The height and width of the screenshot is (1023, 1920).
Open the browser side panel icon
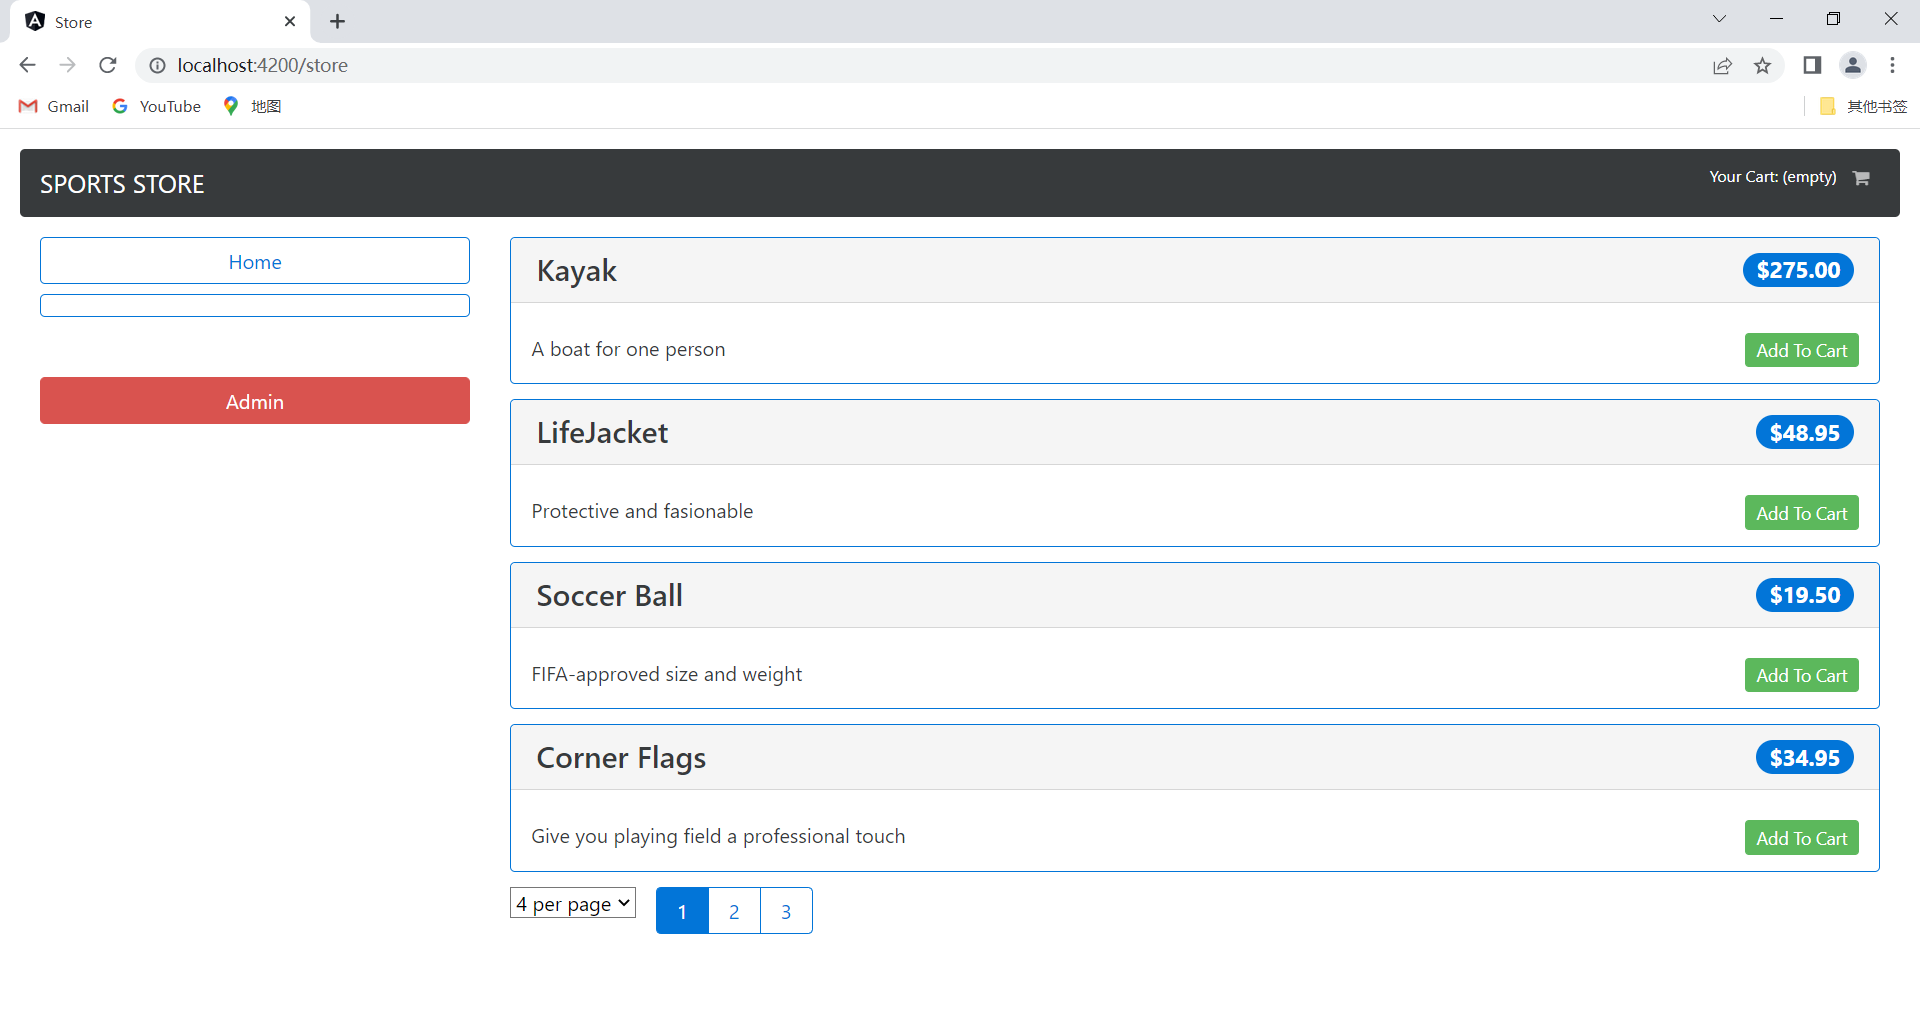1812,65
